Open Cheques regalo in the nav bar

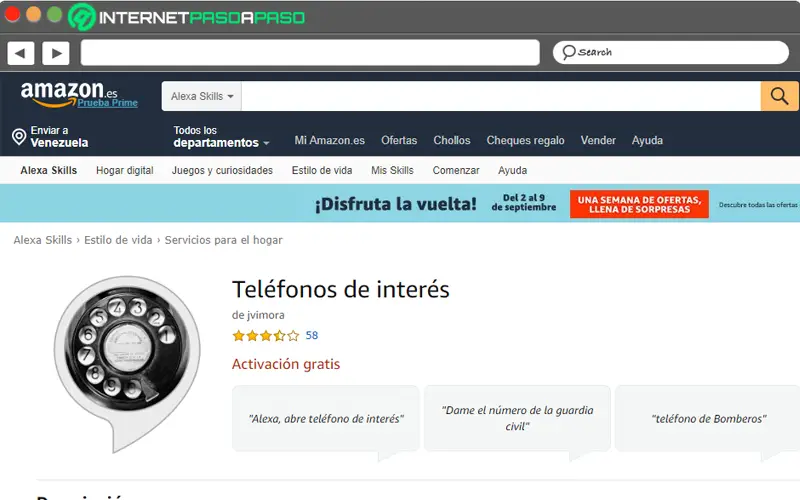[x=526, y=140]
